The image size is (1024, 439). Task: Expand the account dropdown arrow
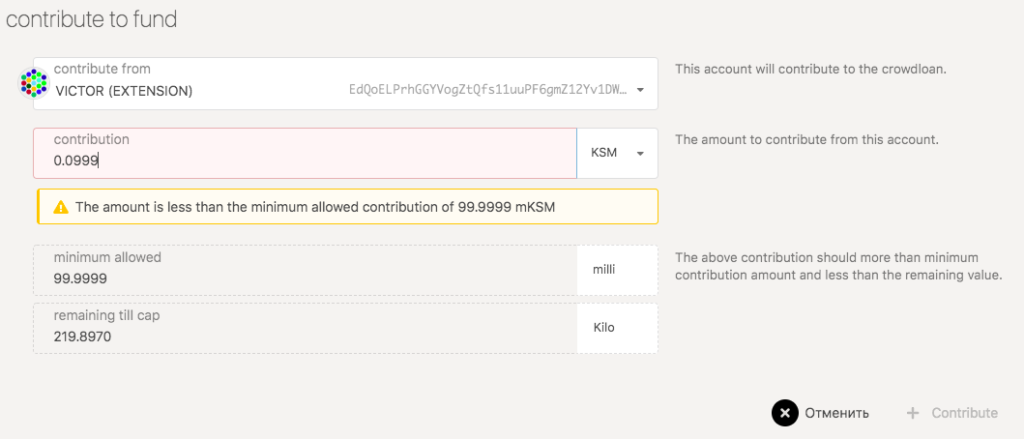(x=640, y=91)
